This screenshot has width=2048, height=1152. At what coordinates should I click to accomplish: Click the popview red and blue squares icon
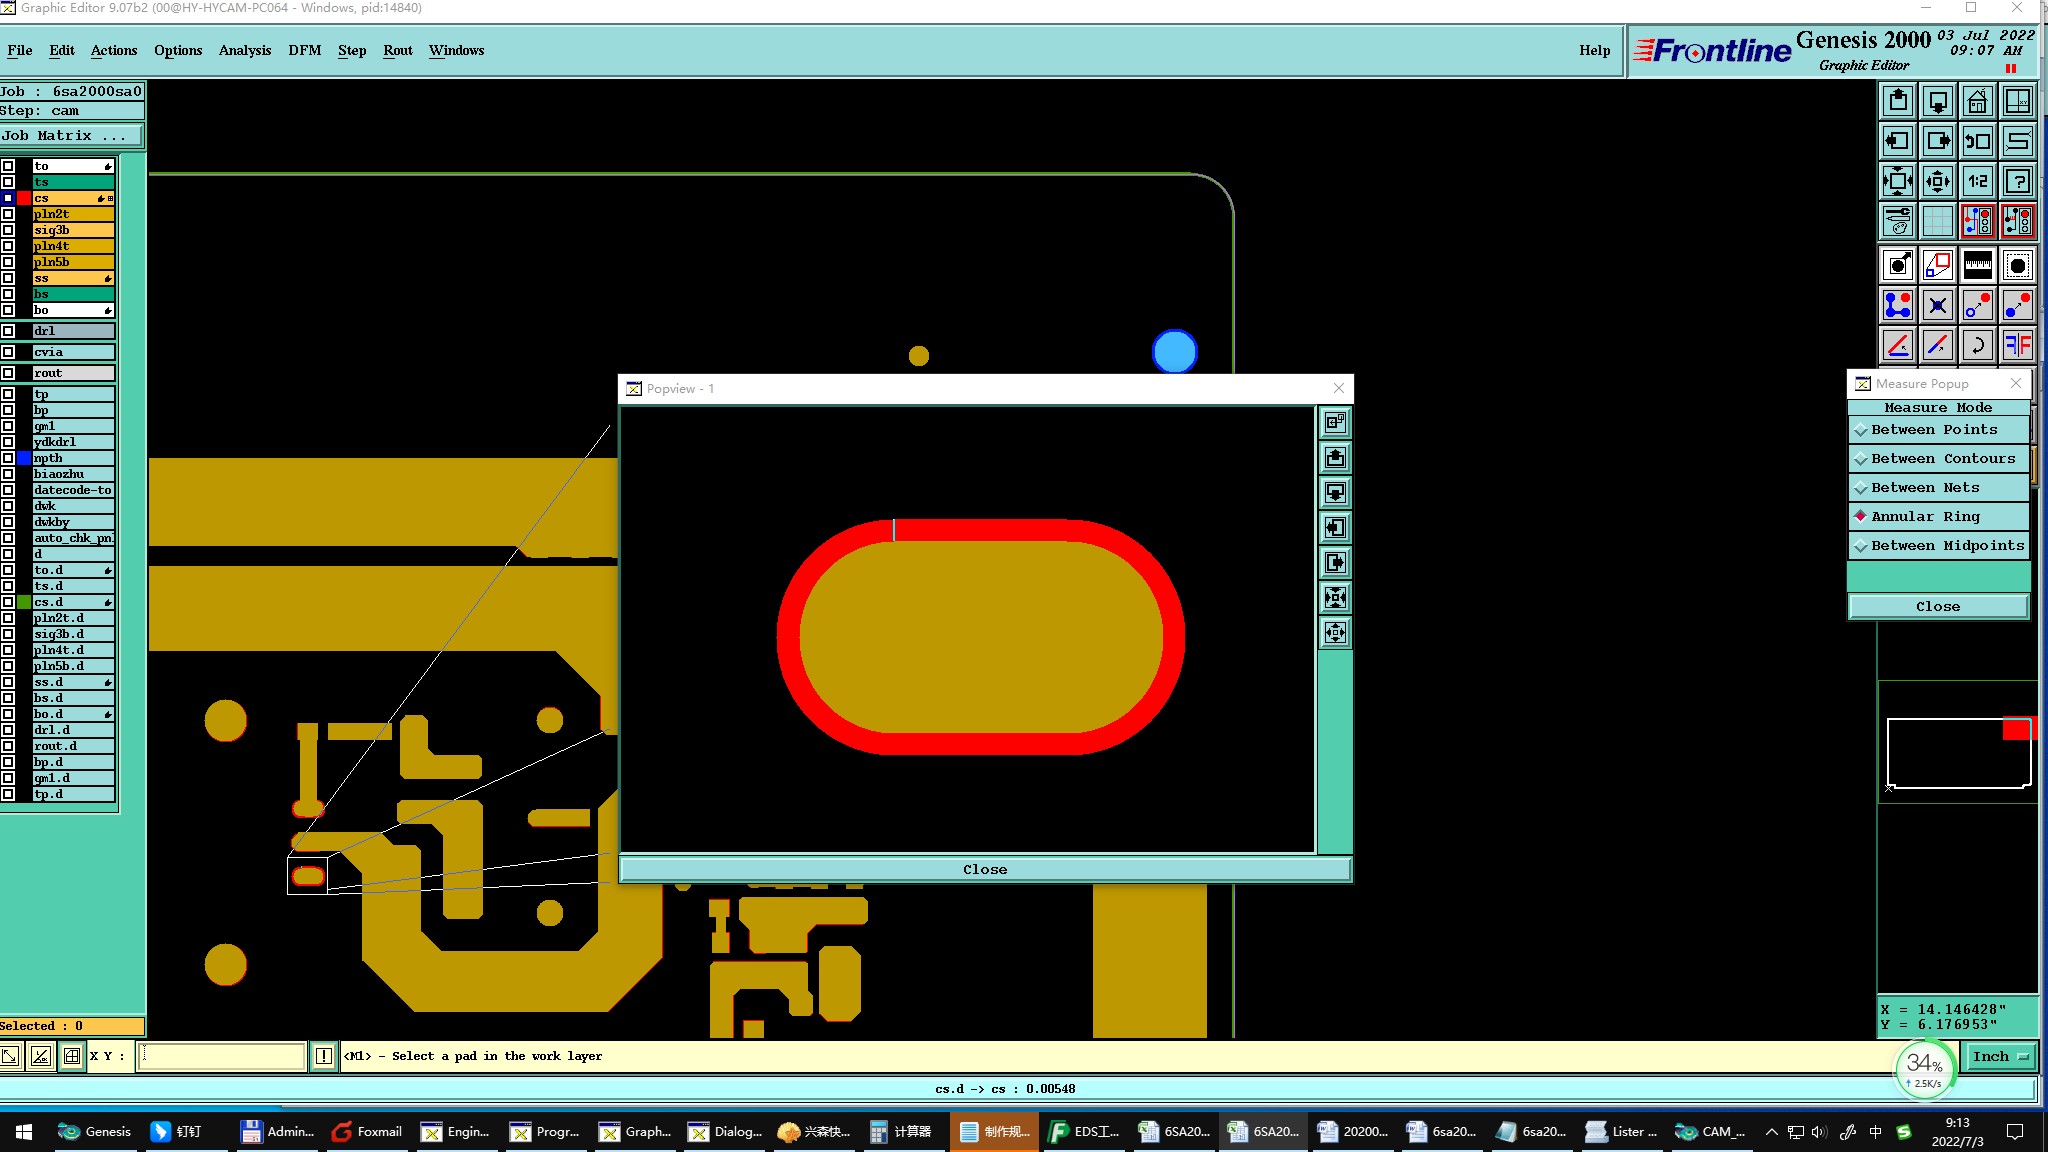pos(1938,265)
